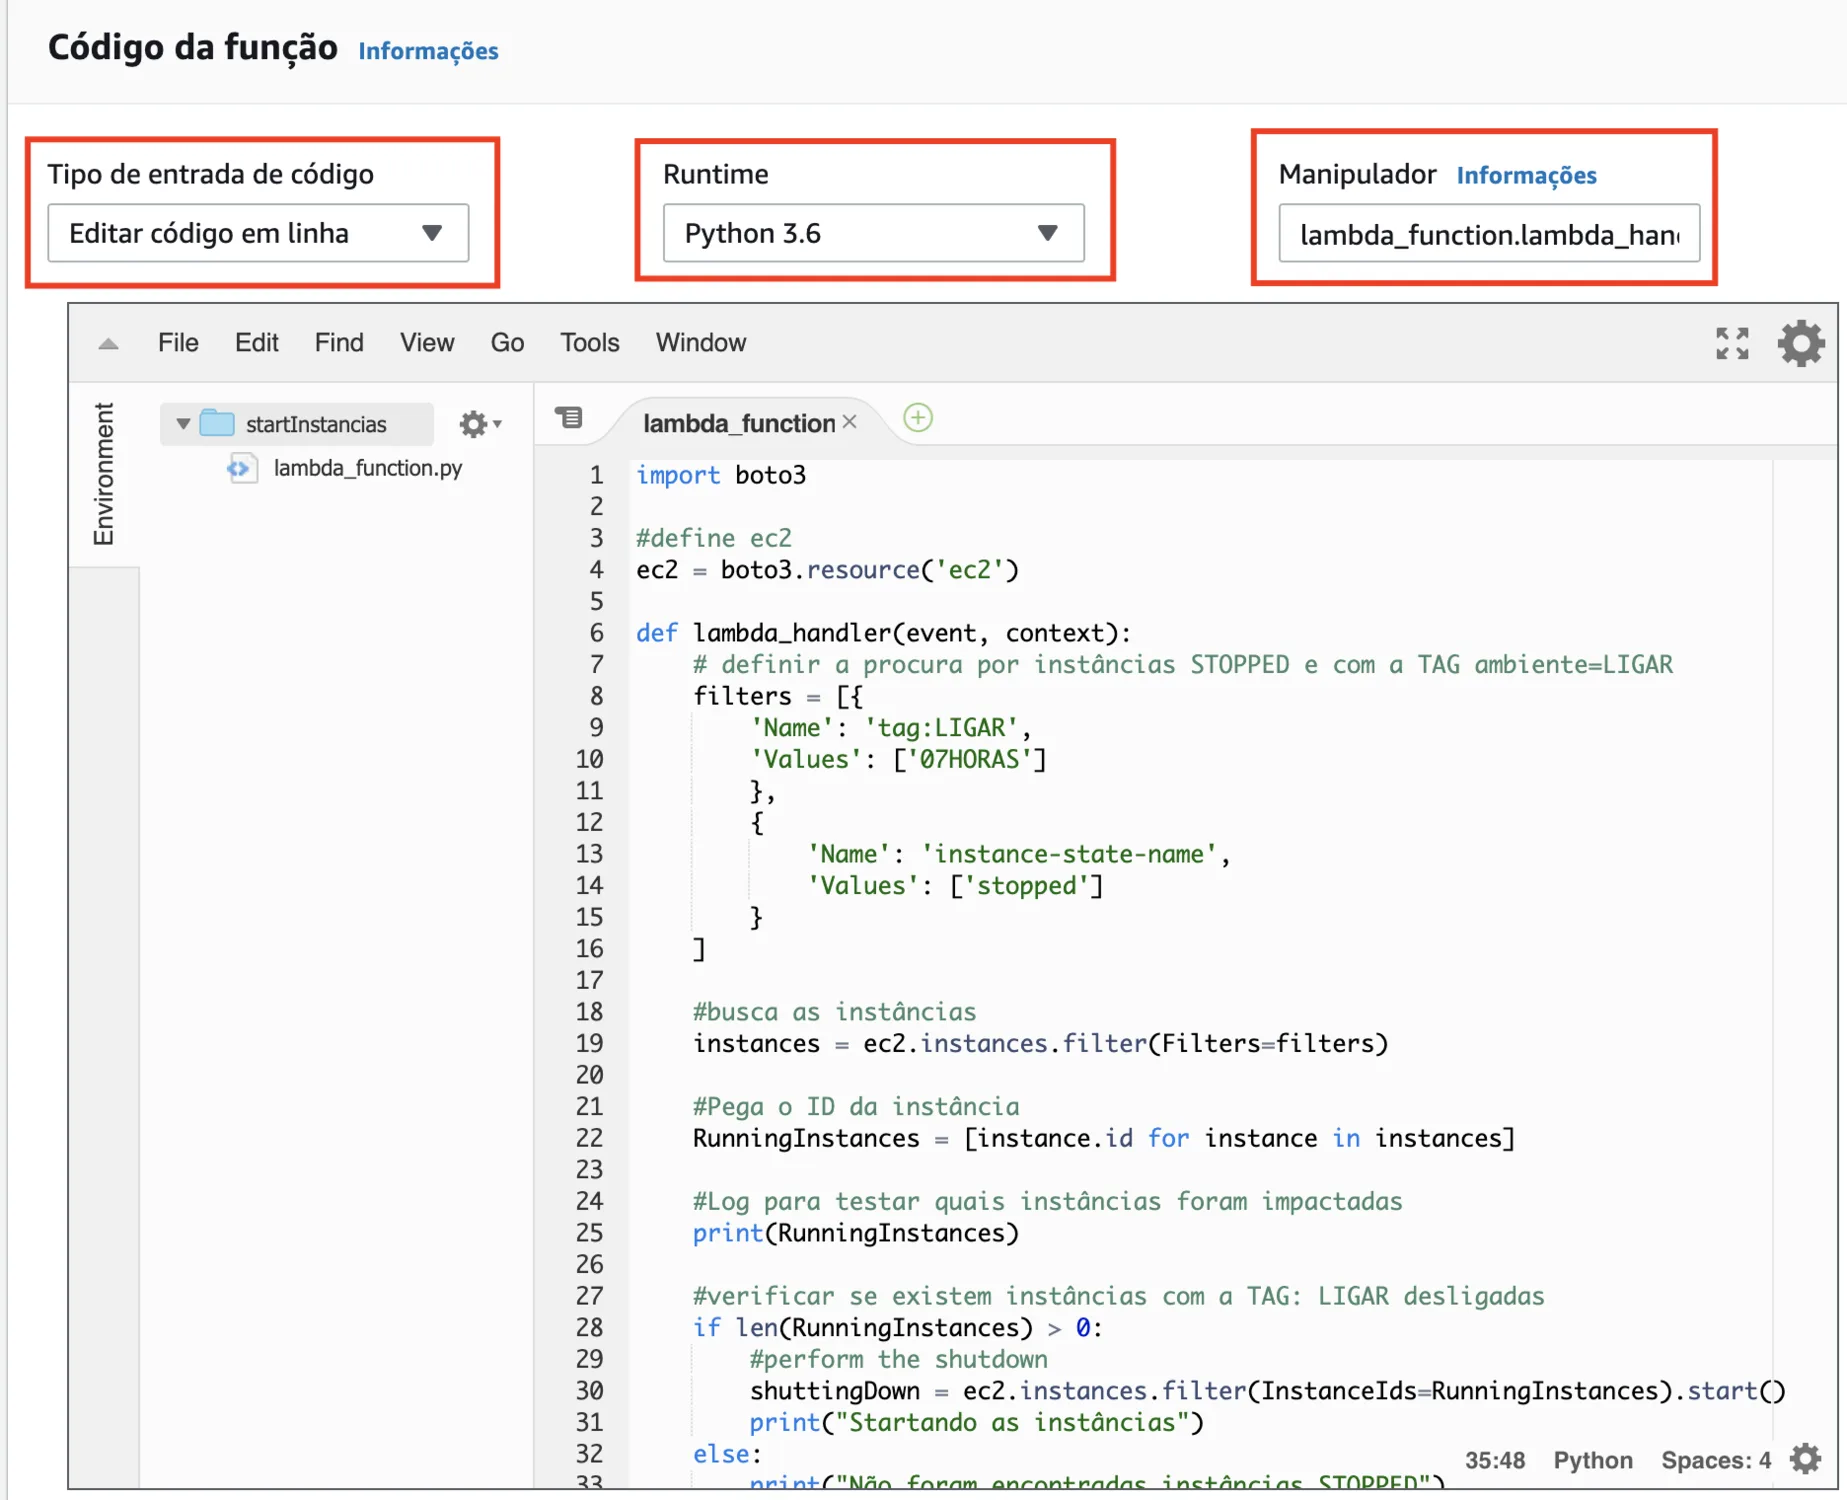Click the 'import boto3' code line
Screen dimensions: 1847x1500
tap(720, 475)
